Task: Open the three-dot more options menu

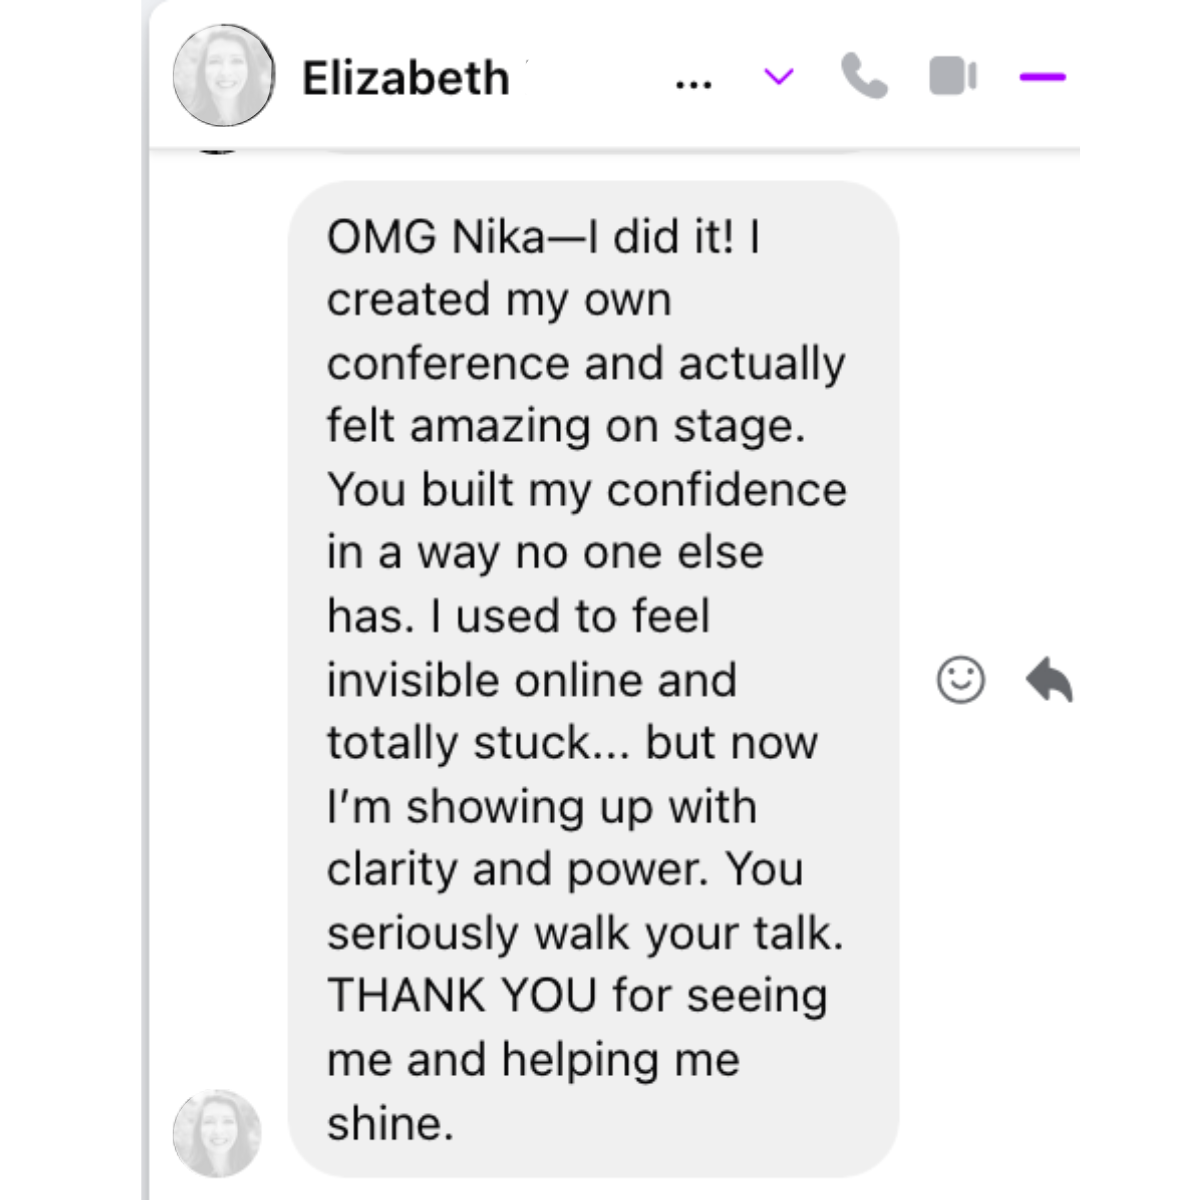Action: coord(694,85)
